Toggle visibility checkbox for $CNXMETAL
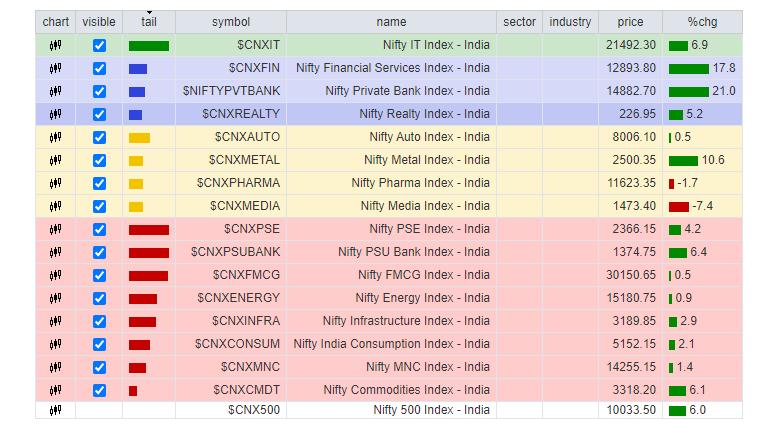Screen dimensions: 765x435 click(99, 160)
